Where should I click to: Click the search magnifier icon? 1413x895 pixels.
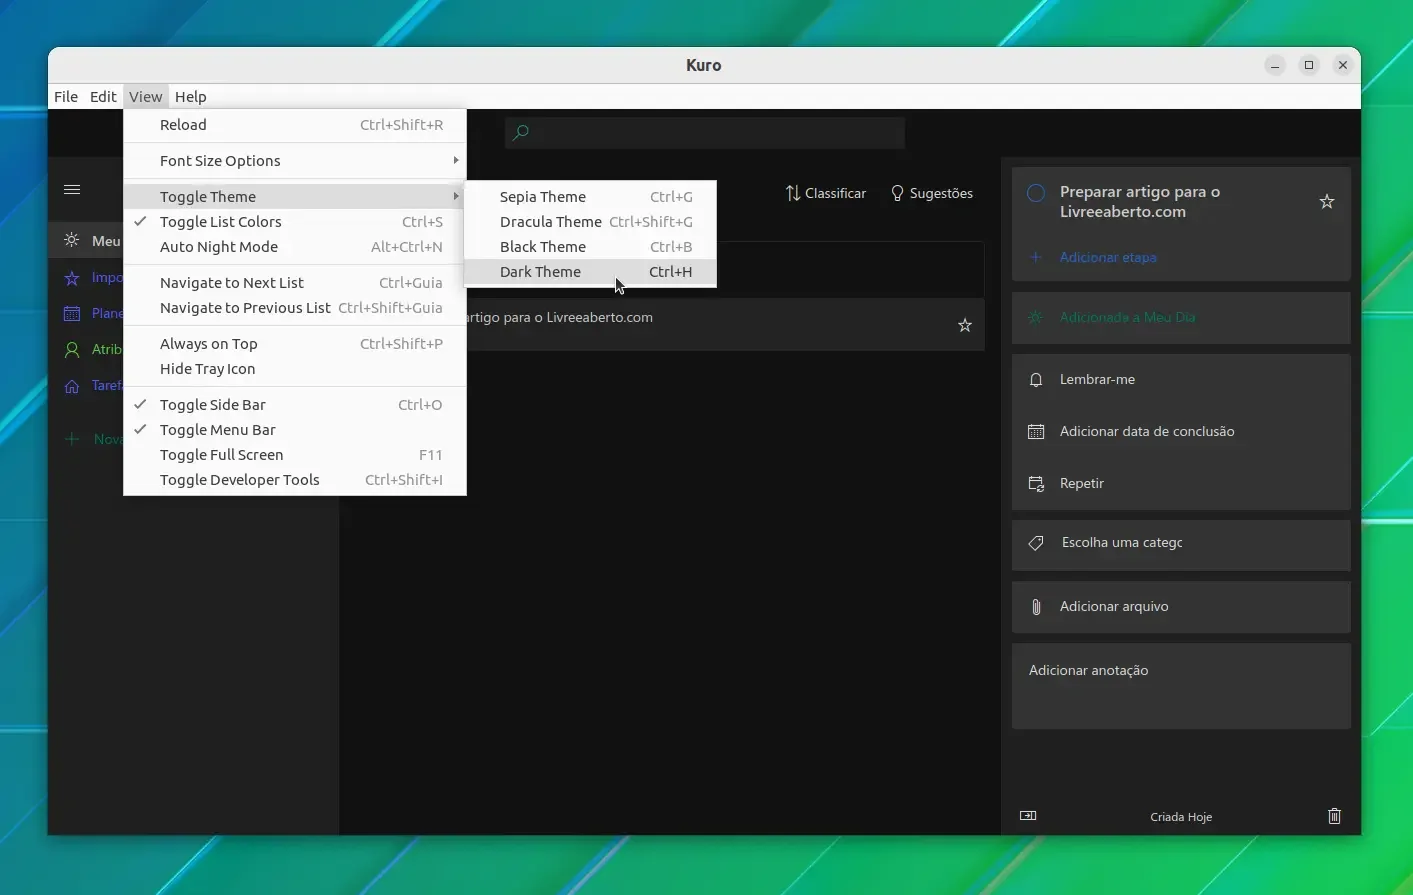coord(520,132)
